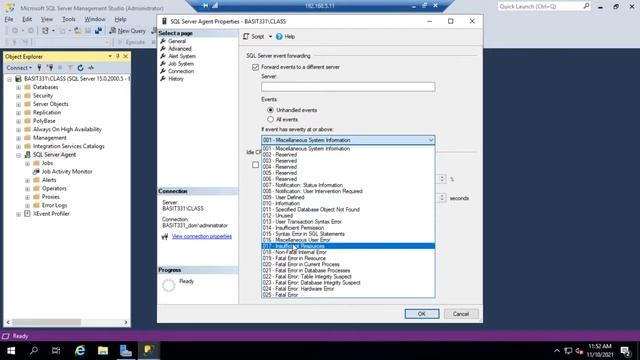Open the Window menu
Screen dimensions: 640x360
point(95,19)
